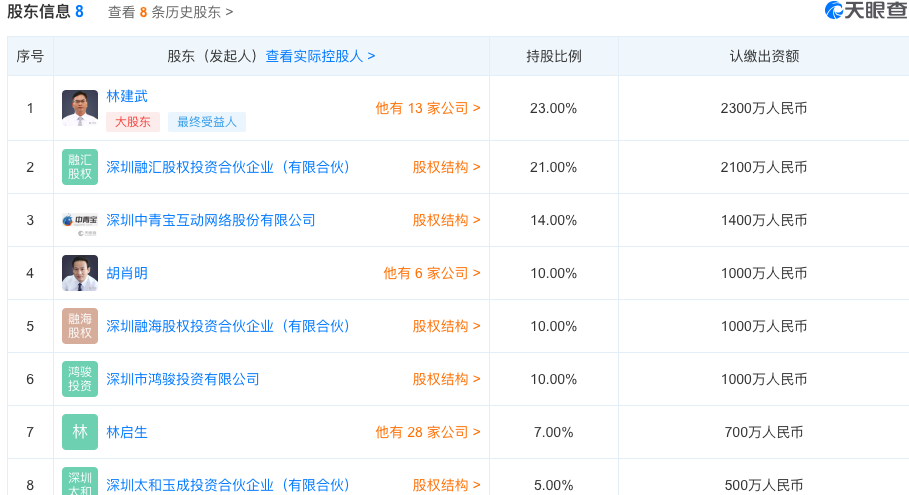Click the 最终受益人 tag
The width and height of the screenshot is (909, 495).
point(207,122)
